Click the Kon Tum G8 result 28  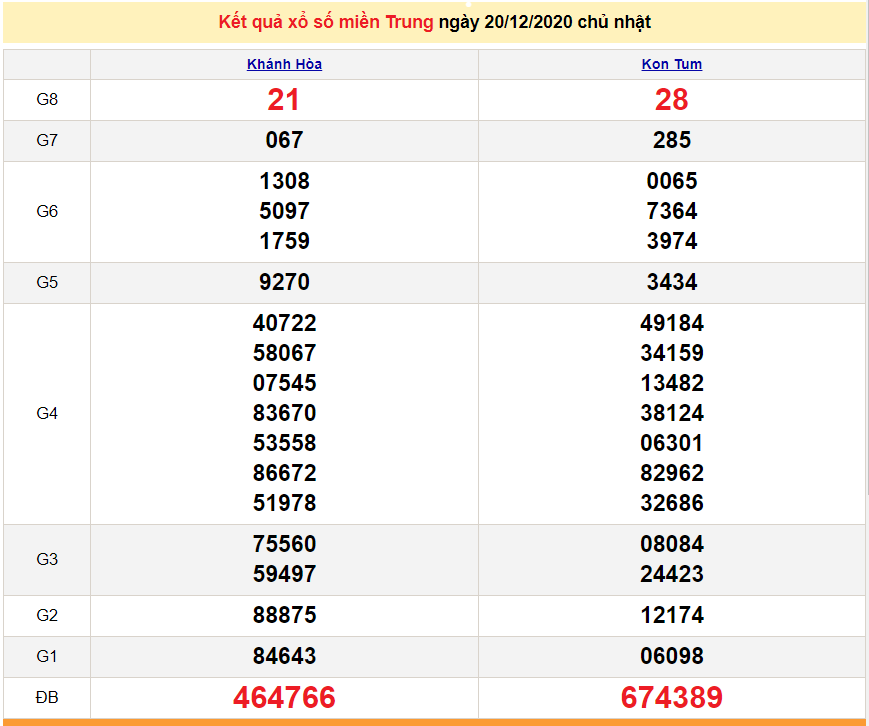tap(671, 99)
